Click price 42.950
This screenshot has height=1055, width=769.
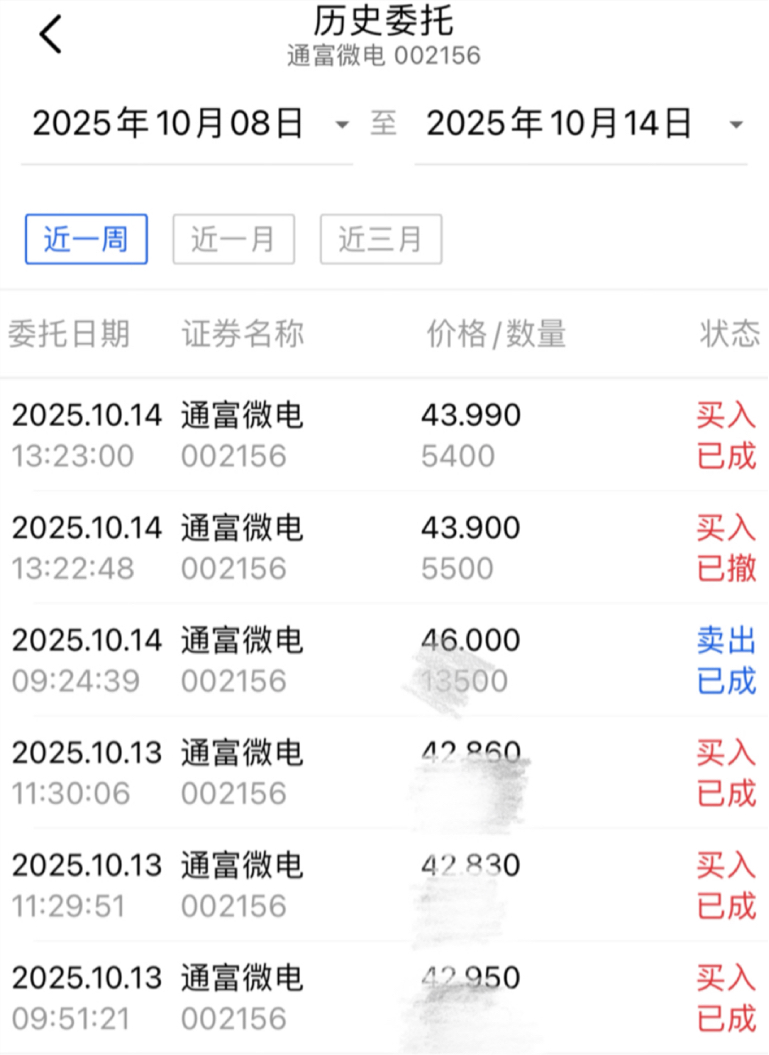click(471, 977)
